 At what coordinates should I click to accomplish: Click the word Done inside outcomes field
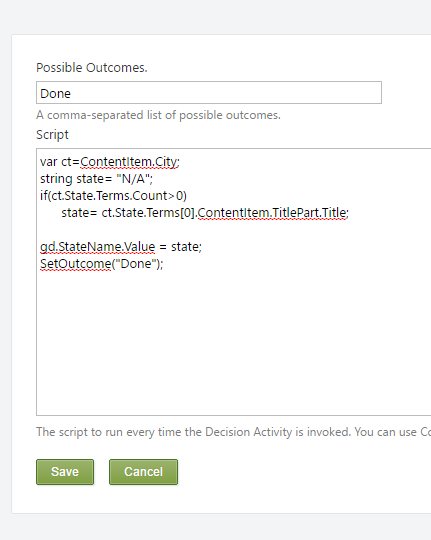click(x=55, y=94)
